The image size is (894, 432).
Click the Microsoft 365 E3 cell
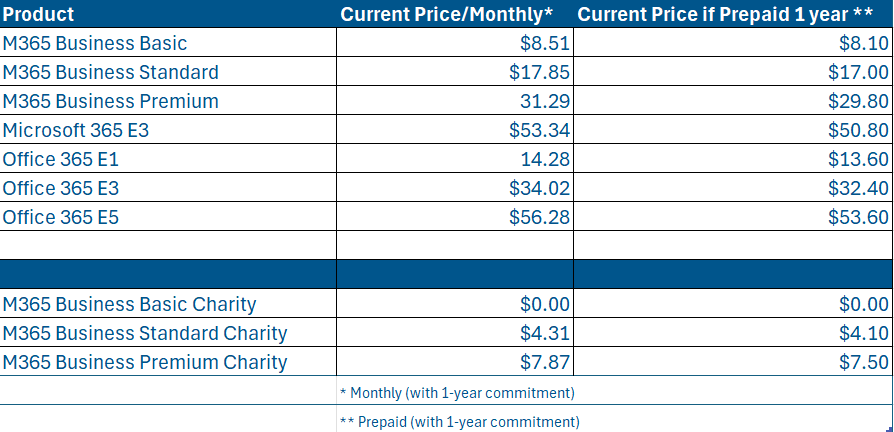coord(76,130)
